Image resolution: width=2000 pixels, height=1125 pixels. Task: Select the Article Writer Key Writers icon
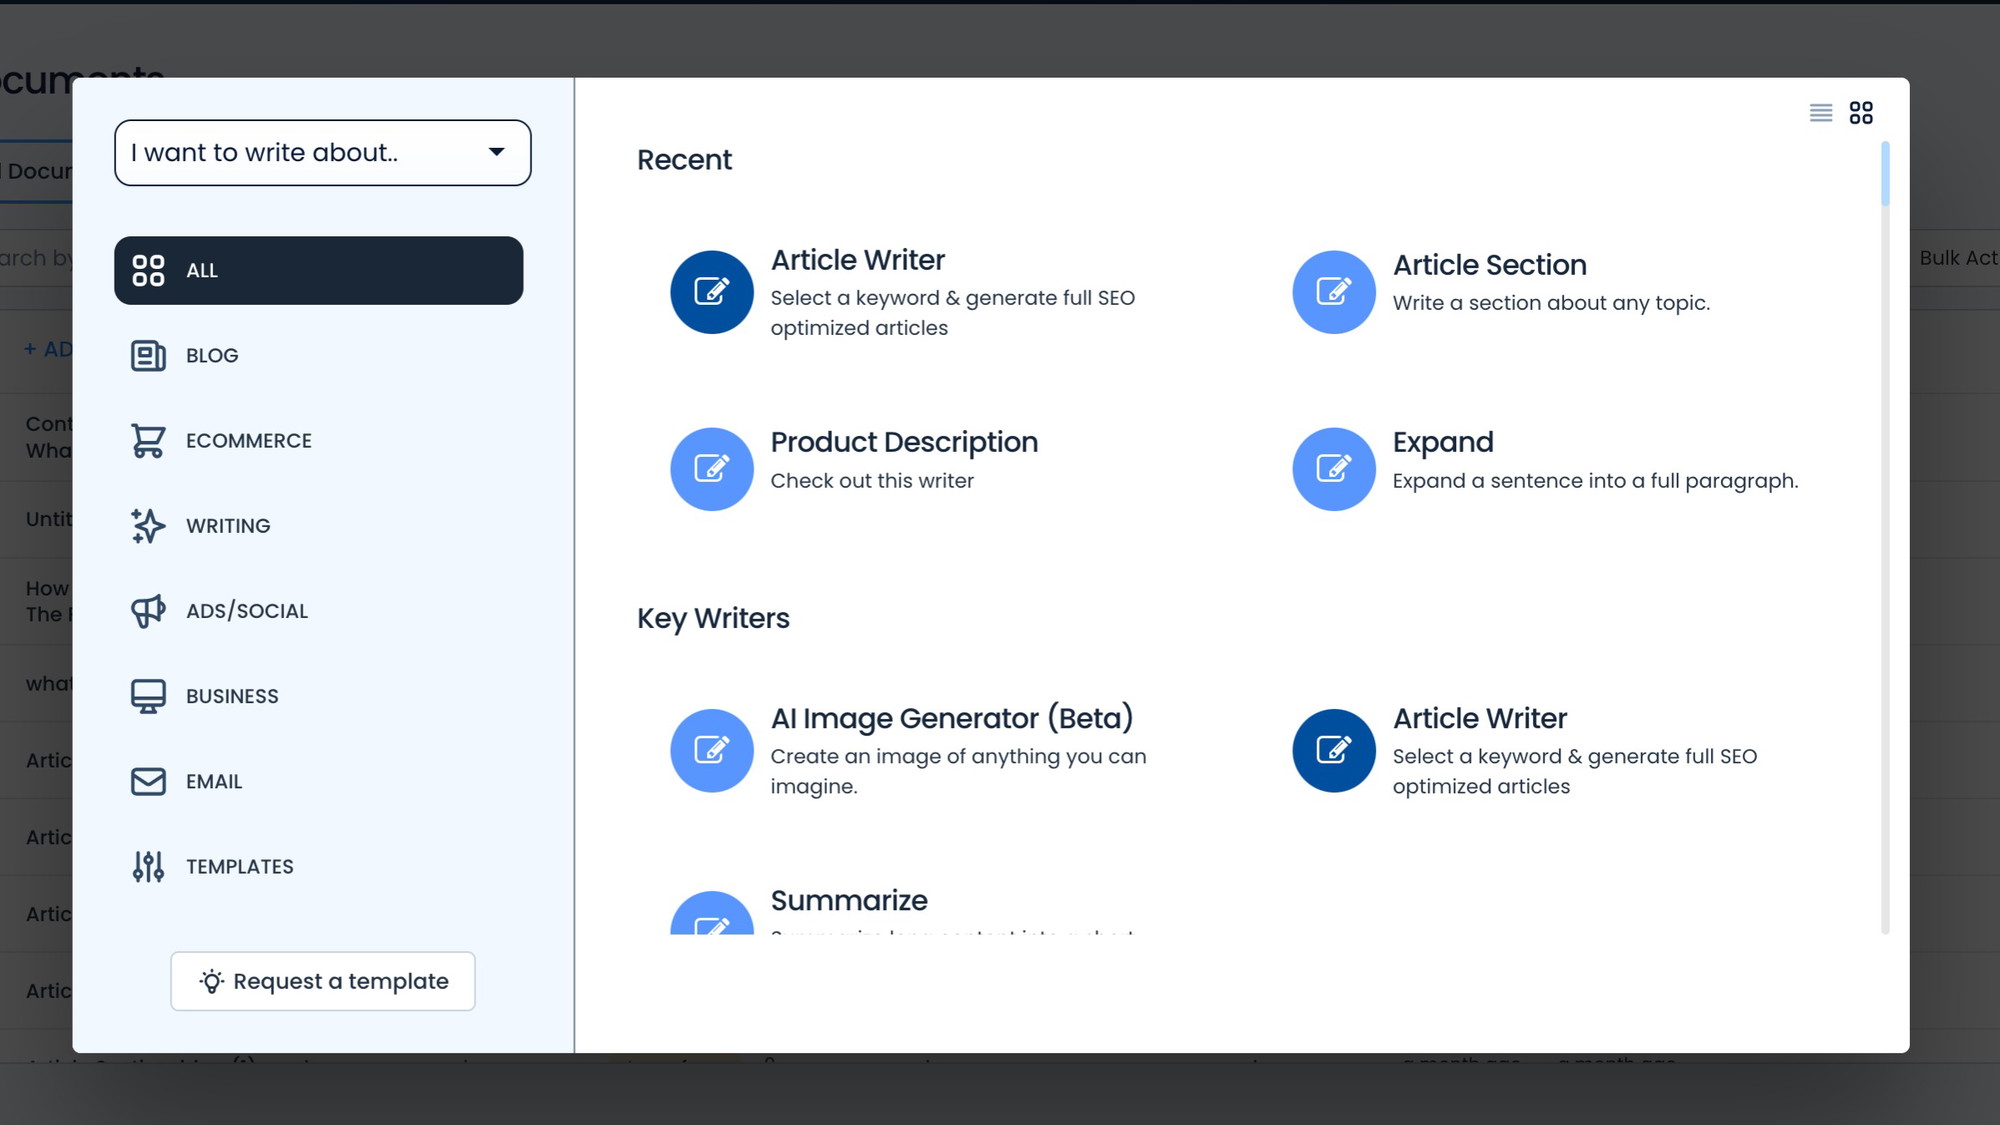(x=1334, y=750)
